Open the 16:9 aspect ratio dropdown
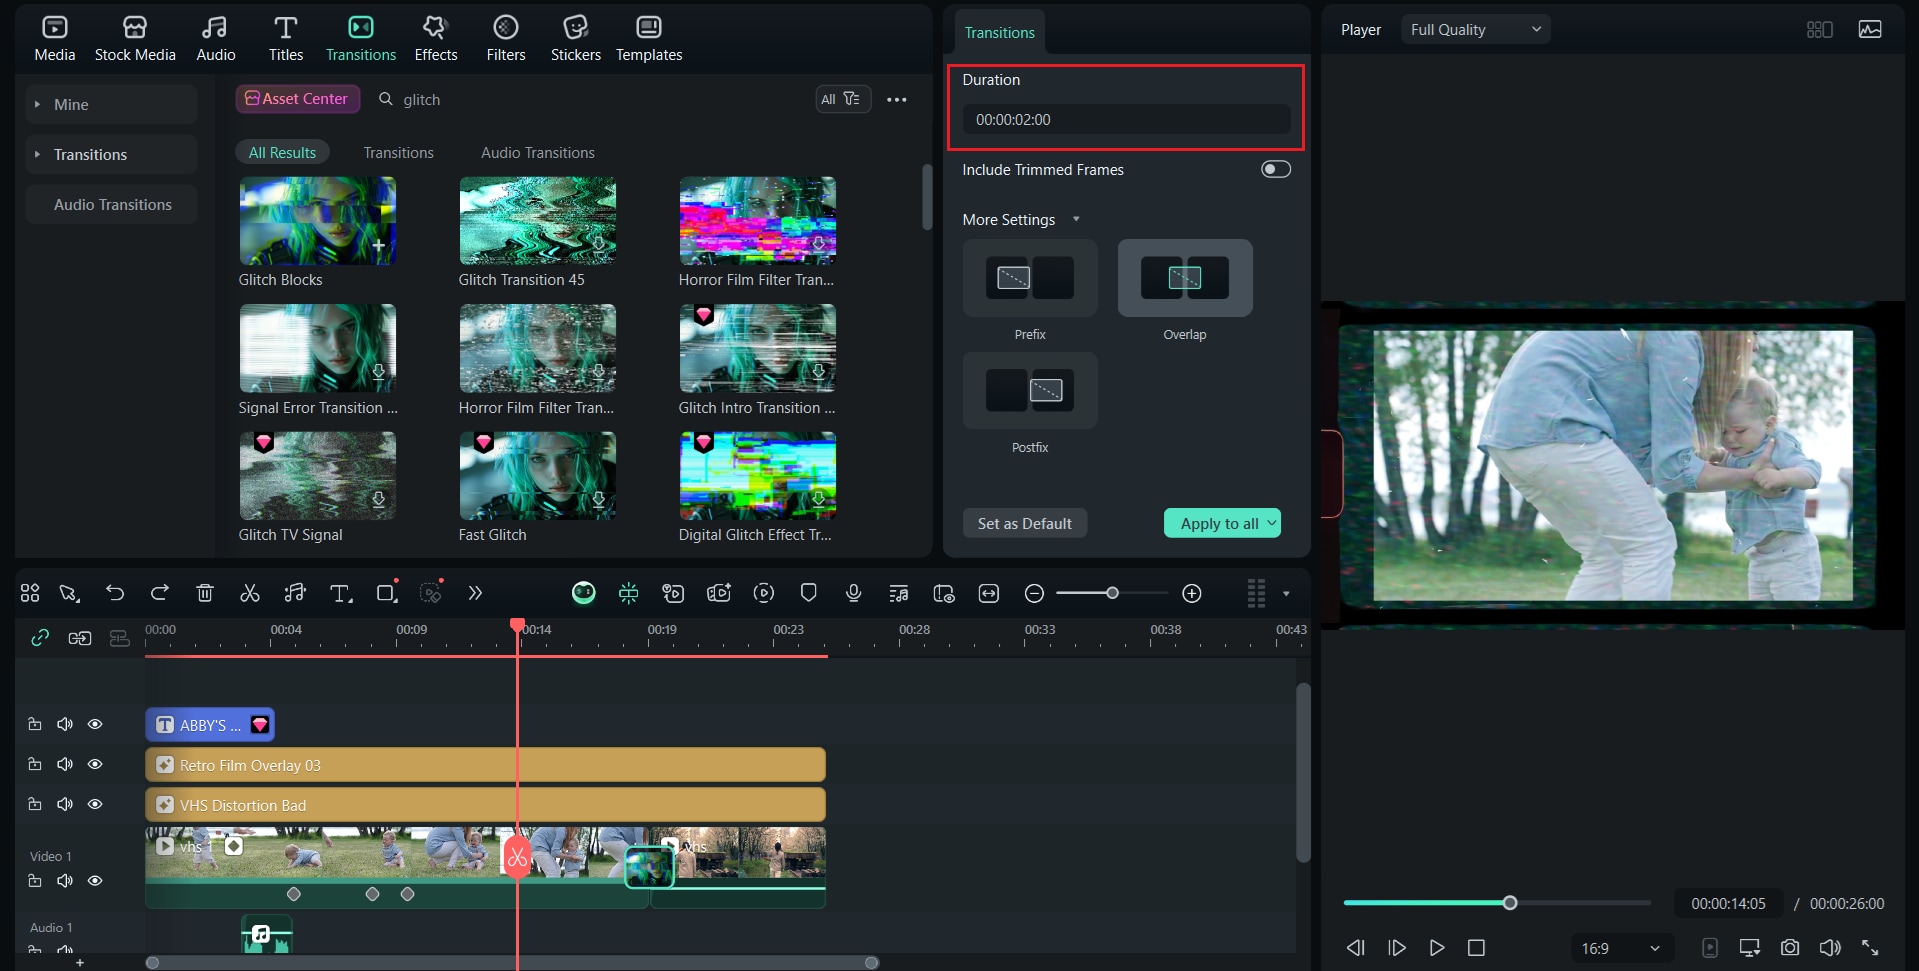 pos(1619,947)
